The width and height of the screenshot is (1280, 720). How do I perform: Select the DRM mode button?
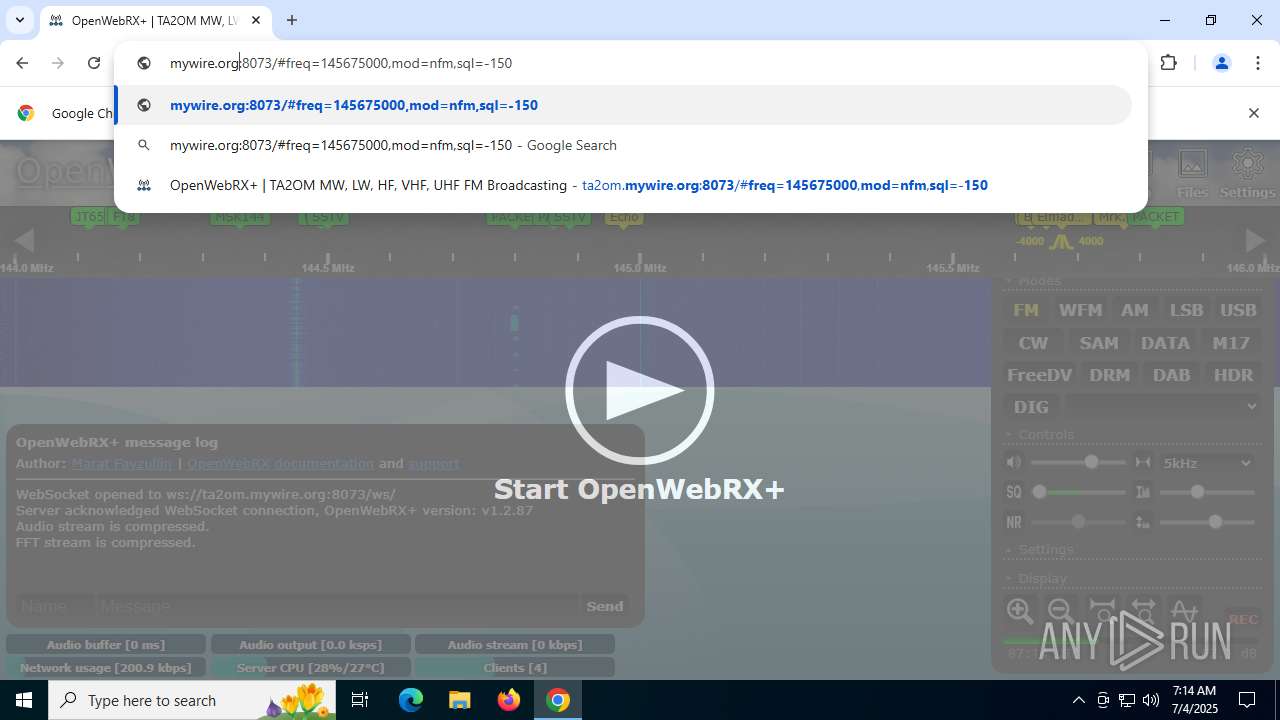point(1110,375)
